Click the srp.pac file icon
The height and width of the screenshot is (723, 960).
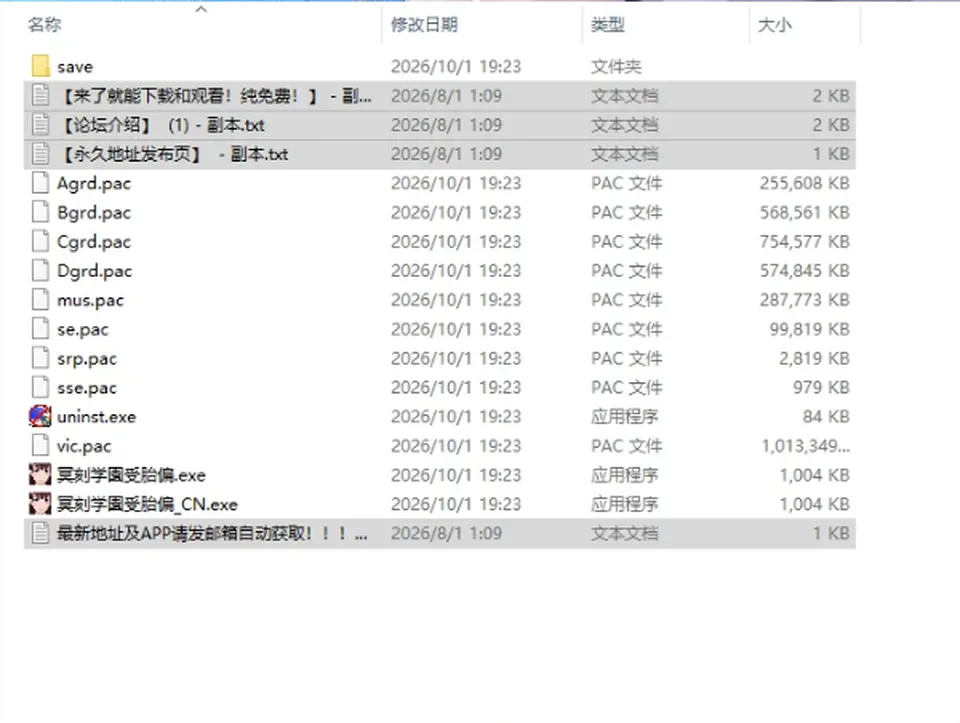40,358
